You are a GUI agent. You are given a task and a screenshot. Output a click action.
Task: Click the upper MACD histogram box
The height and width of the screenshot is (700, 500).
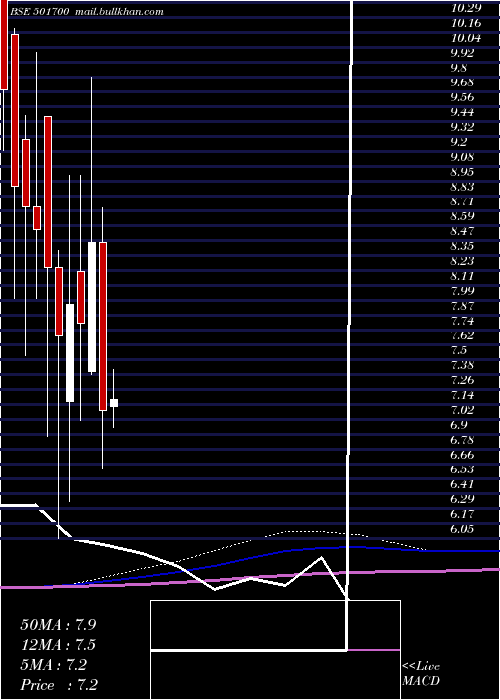(x=275, y=625)
